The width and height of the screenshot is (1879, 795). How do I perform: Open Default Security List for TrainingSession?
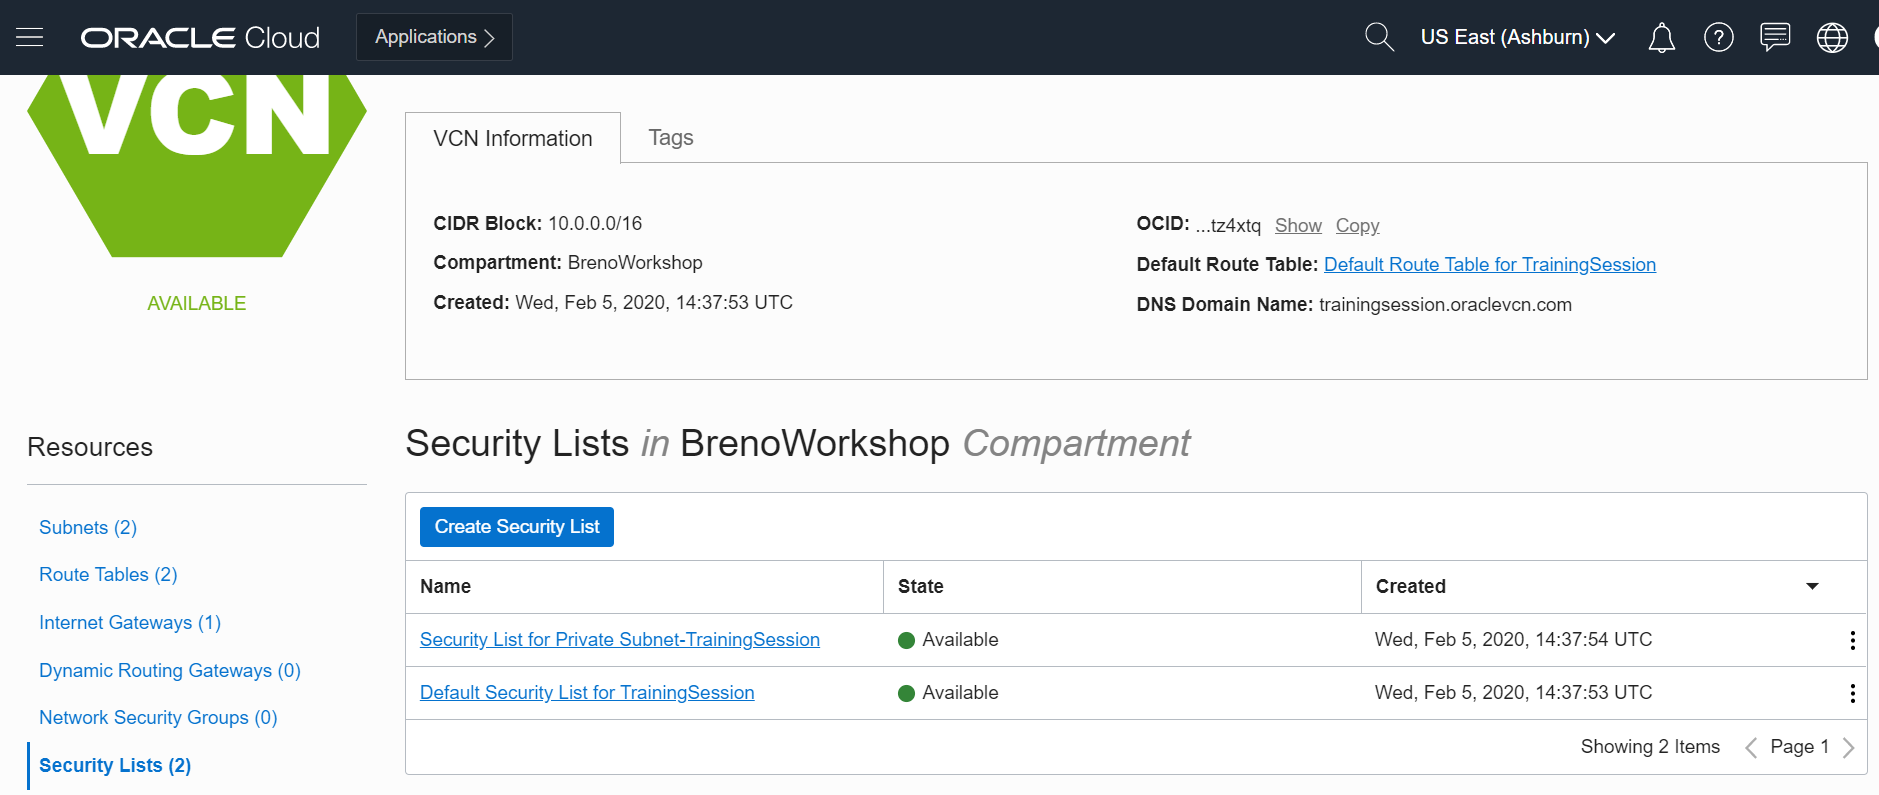click(x=587, y=693)
